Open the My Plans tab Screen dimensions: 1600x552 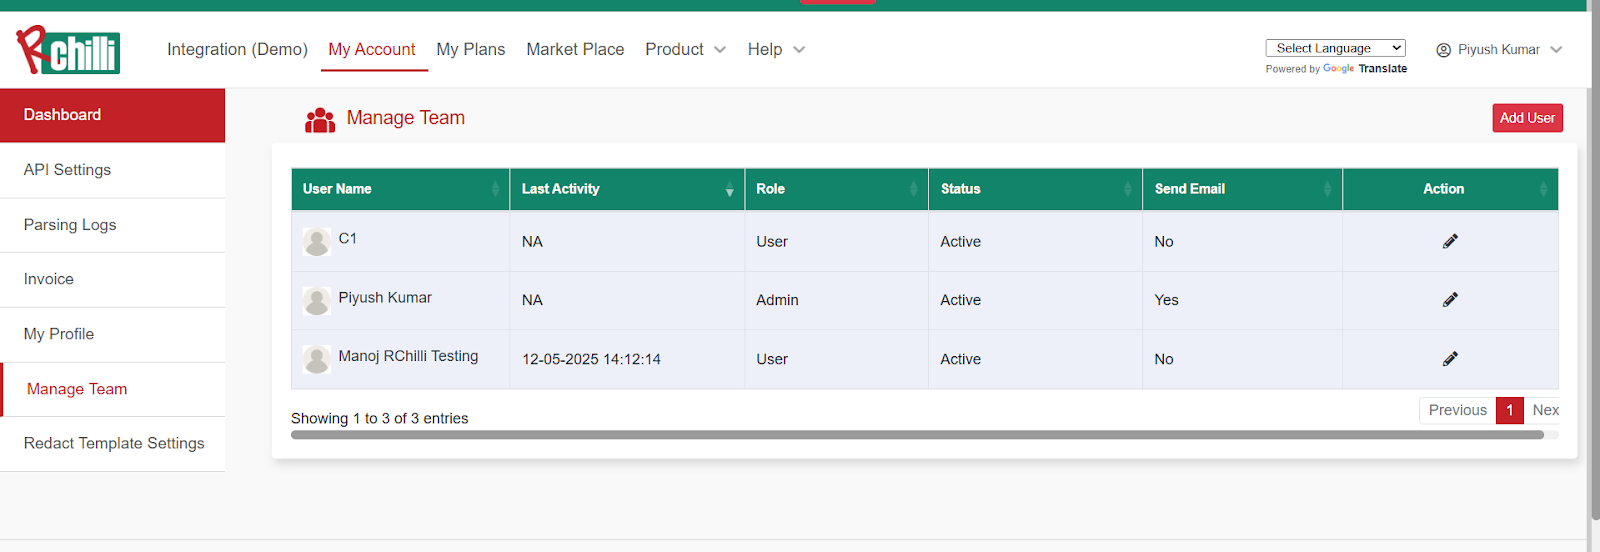coord(471,50)
